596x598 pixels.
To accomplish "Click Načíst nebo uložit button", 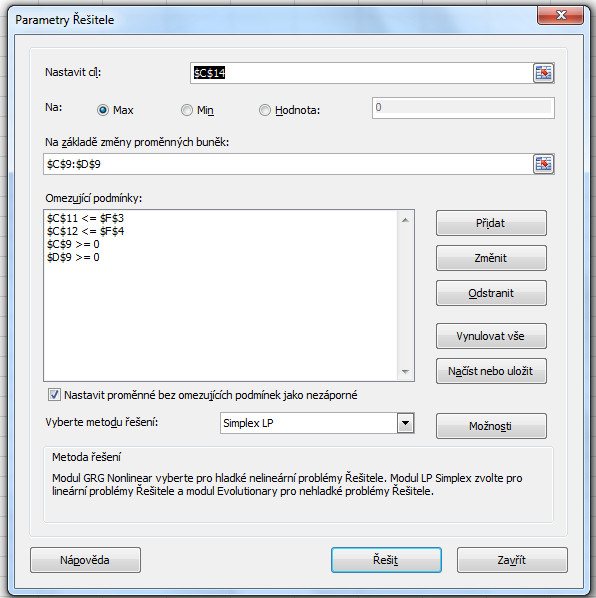I will coord(491,371).
